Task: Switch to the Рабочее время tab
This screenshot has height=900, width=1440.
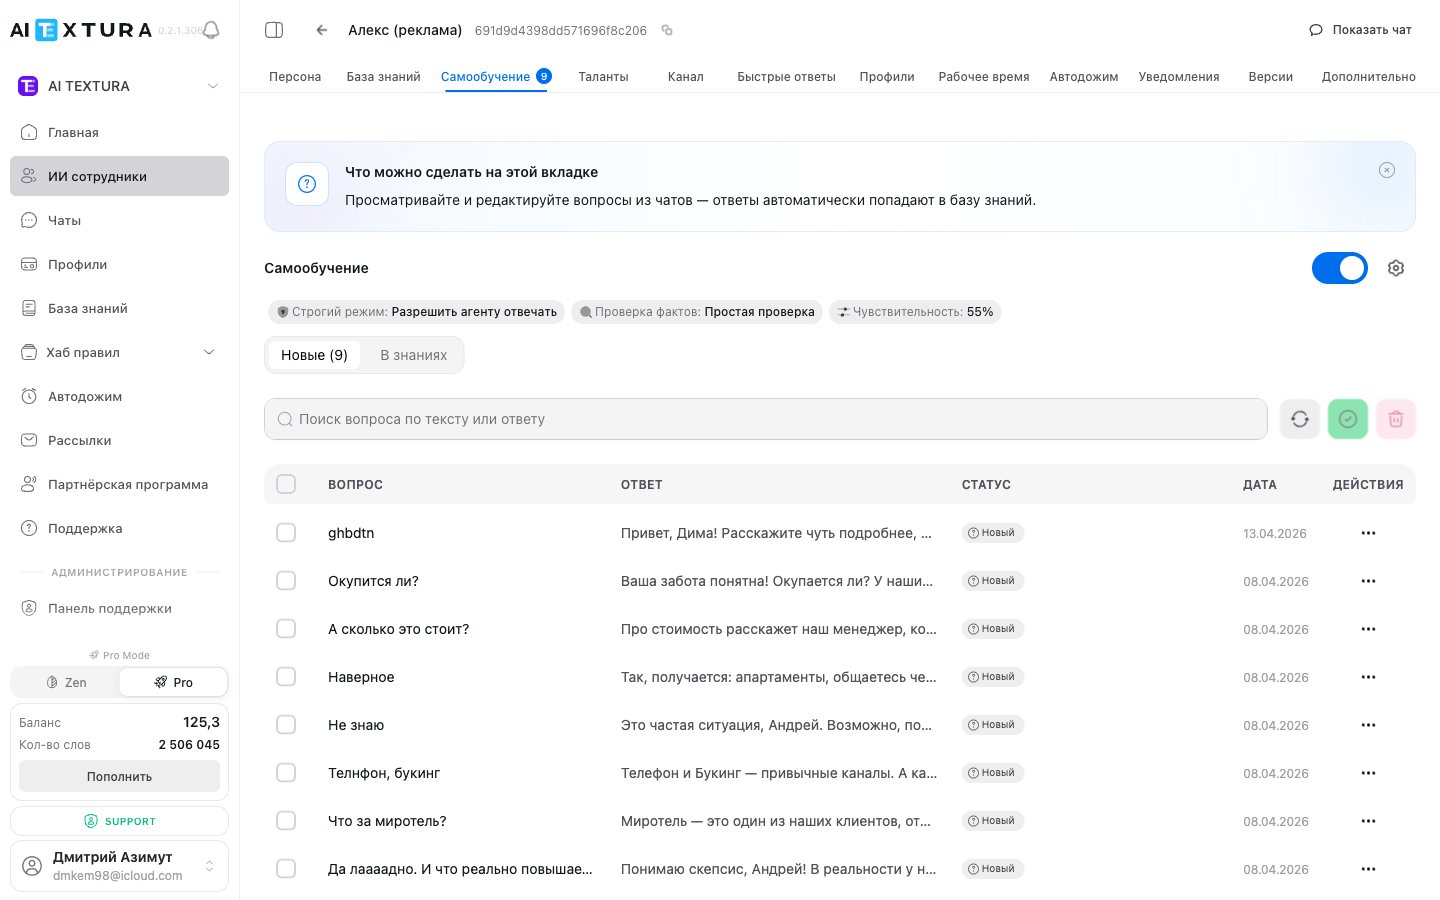Action: point(984,77)
